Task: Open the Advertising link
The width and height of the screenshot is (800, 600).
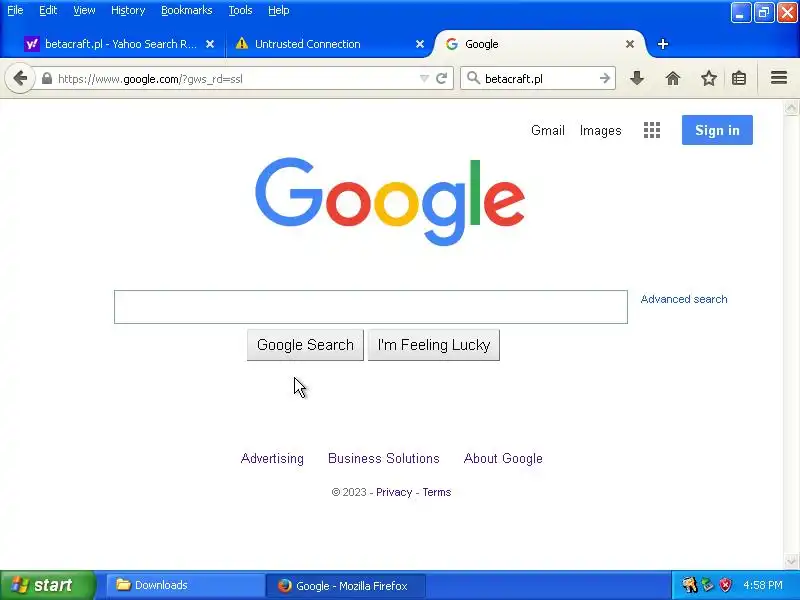Action: [x=272, y=458]
